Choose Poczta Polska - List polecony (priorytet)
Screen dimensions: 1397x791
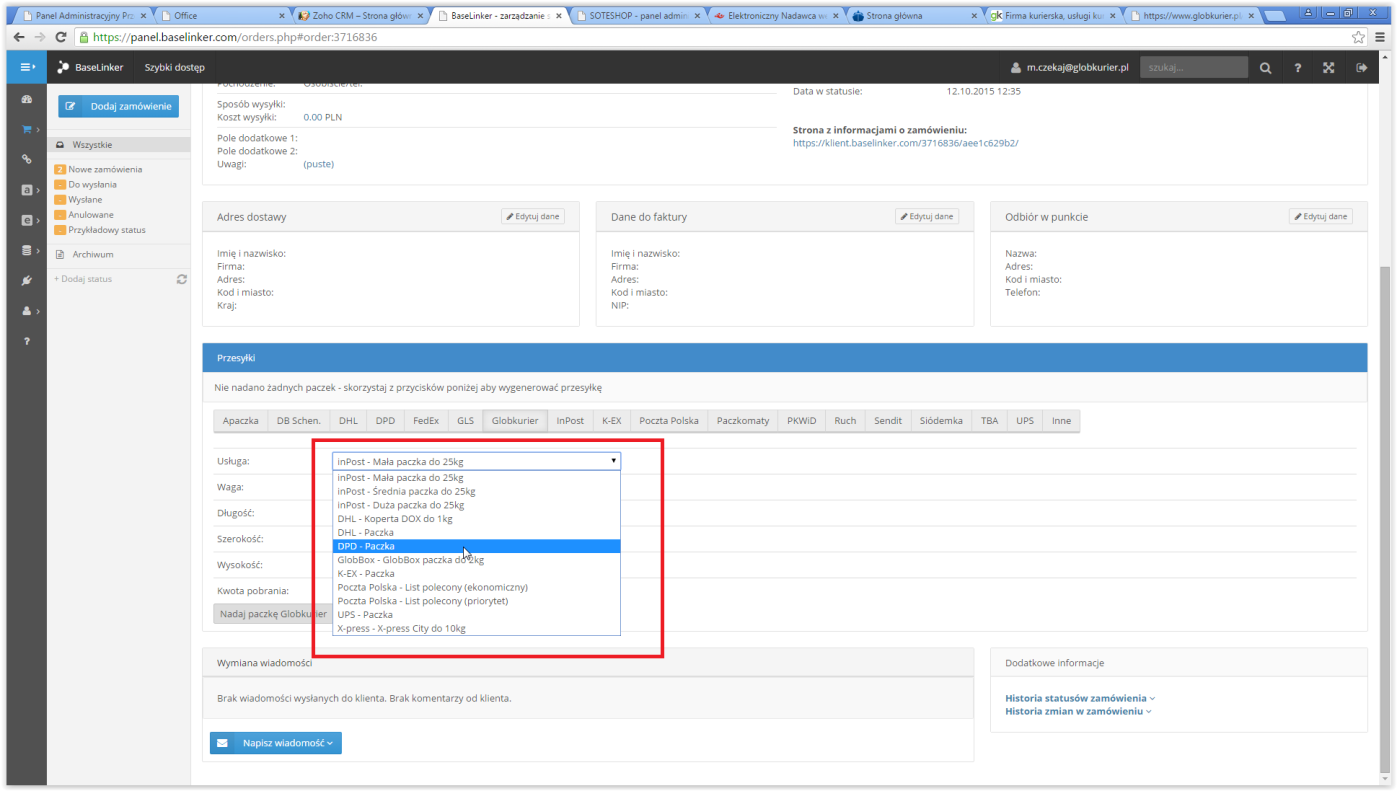point(476,601)
